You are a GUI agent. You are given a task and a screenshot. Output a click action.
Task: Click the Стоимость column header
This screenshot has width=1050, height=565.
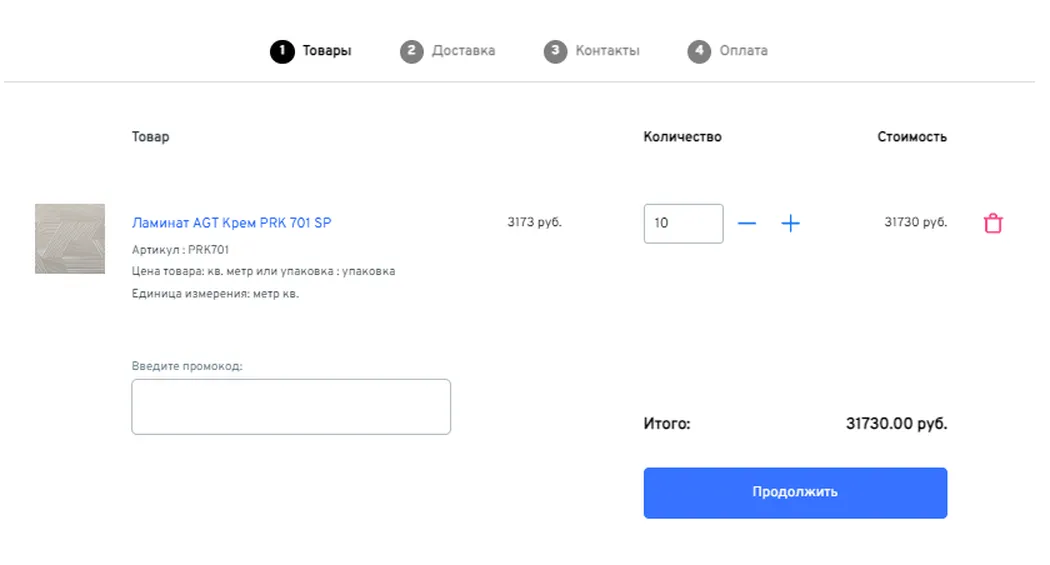[911, 137]
